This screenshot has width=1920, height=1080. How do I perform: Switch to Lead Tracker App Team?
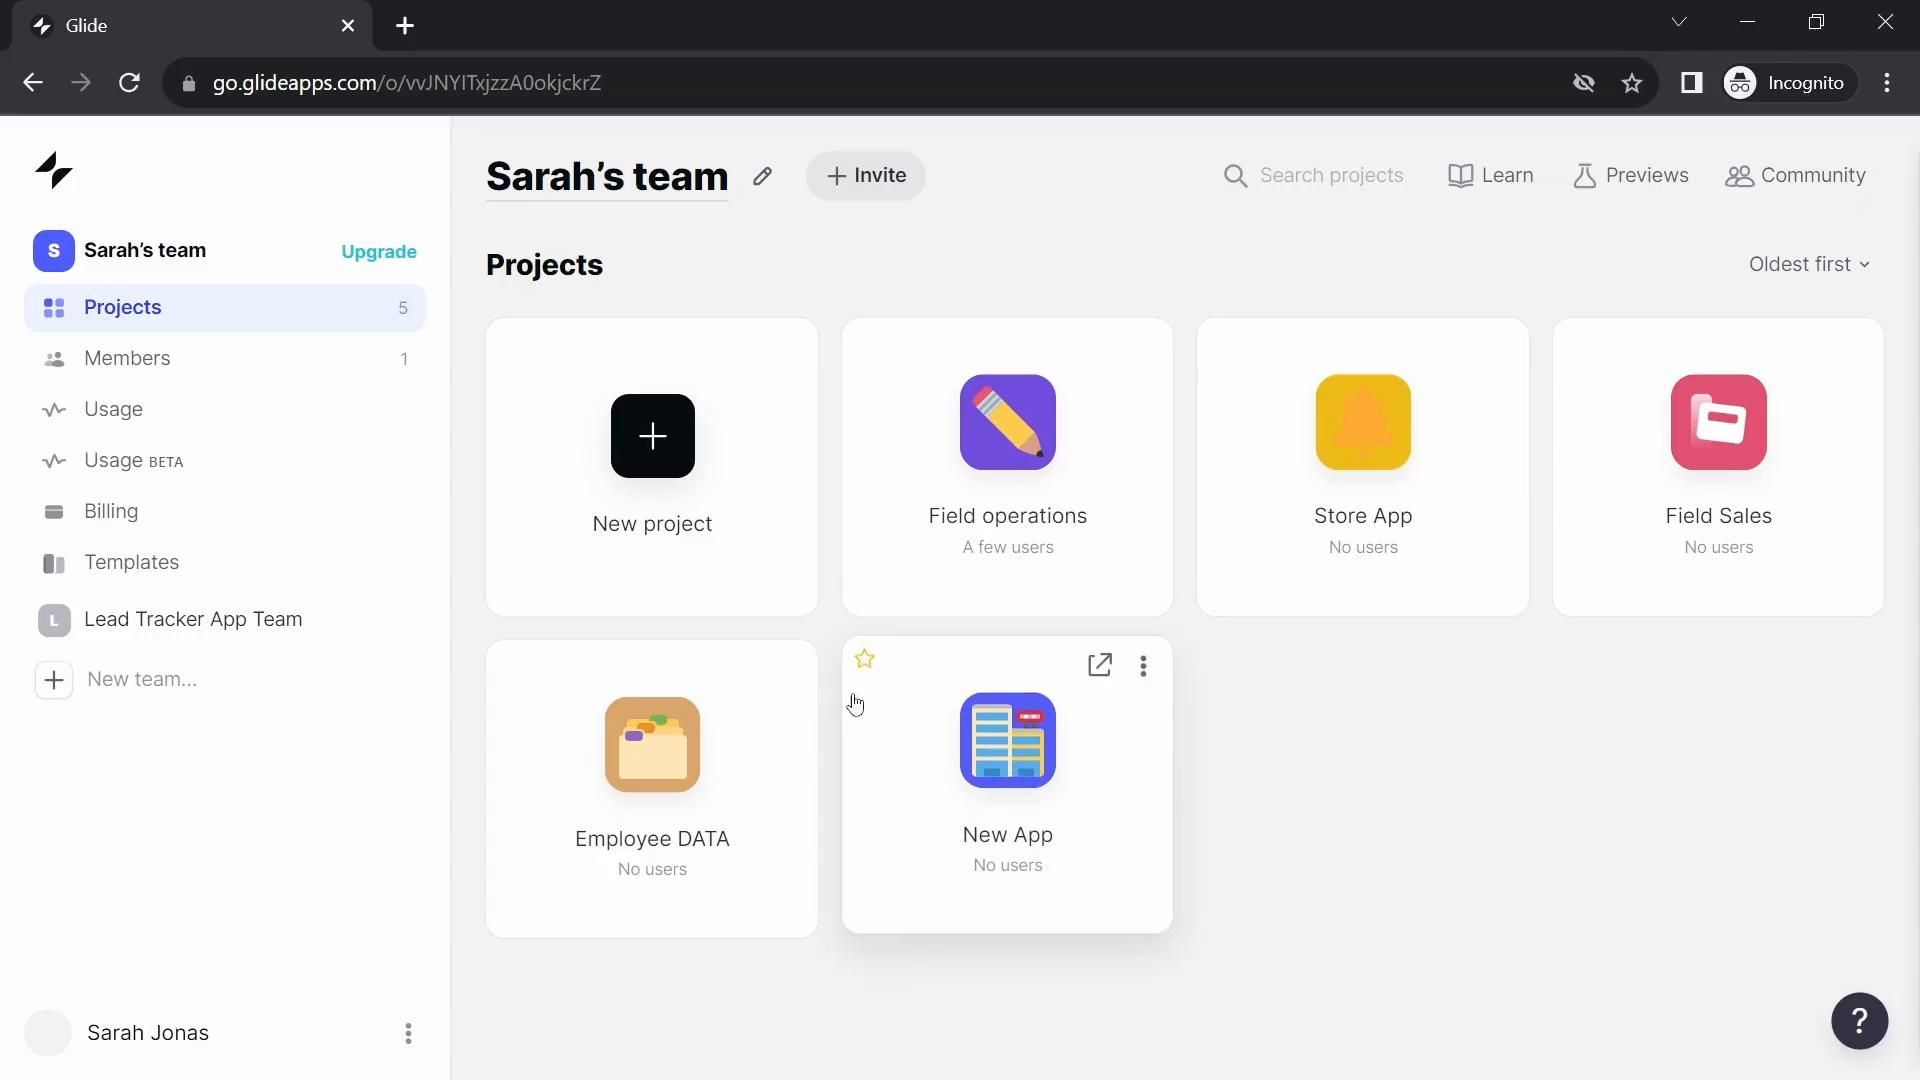pos(193,619)
